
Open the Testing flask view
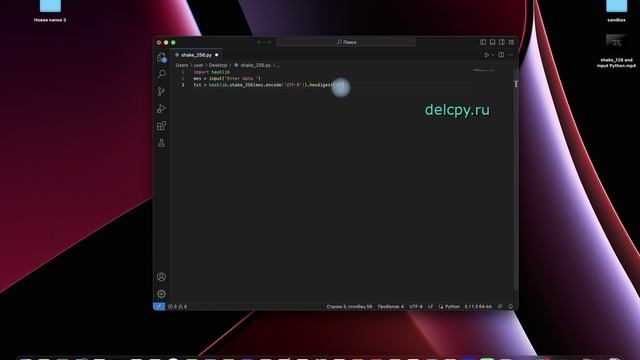point(162,143)
